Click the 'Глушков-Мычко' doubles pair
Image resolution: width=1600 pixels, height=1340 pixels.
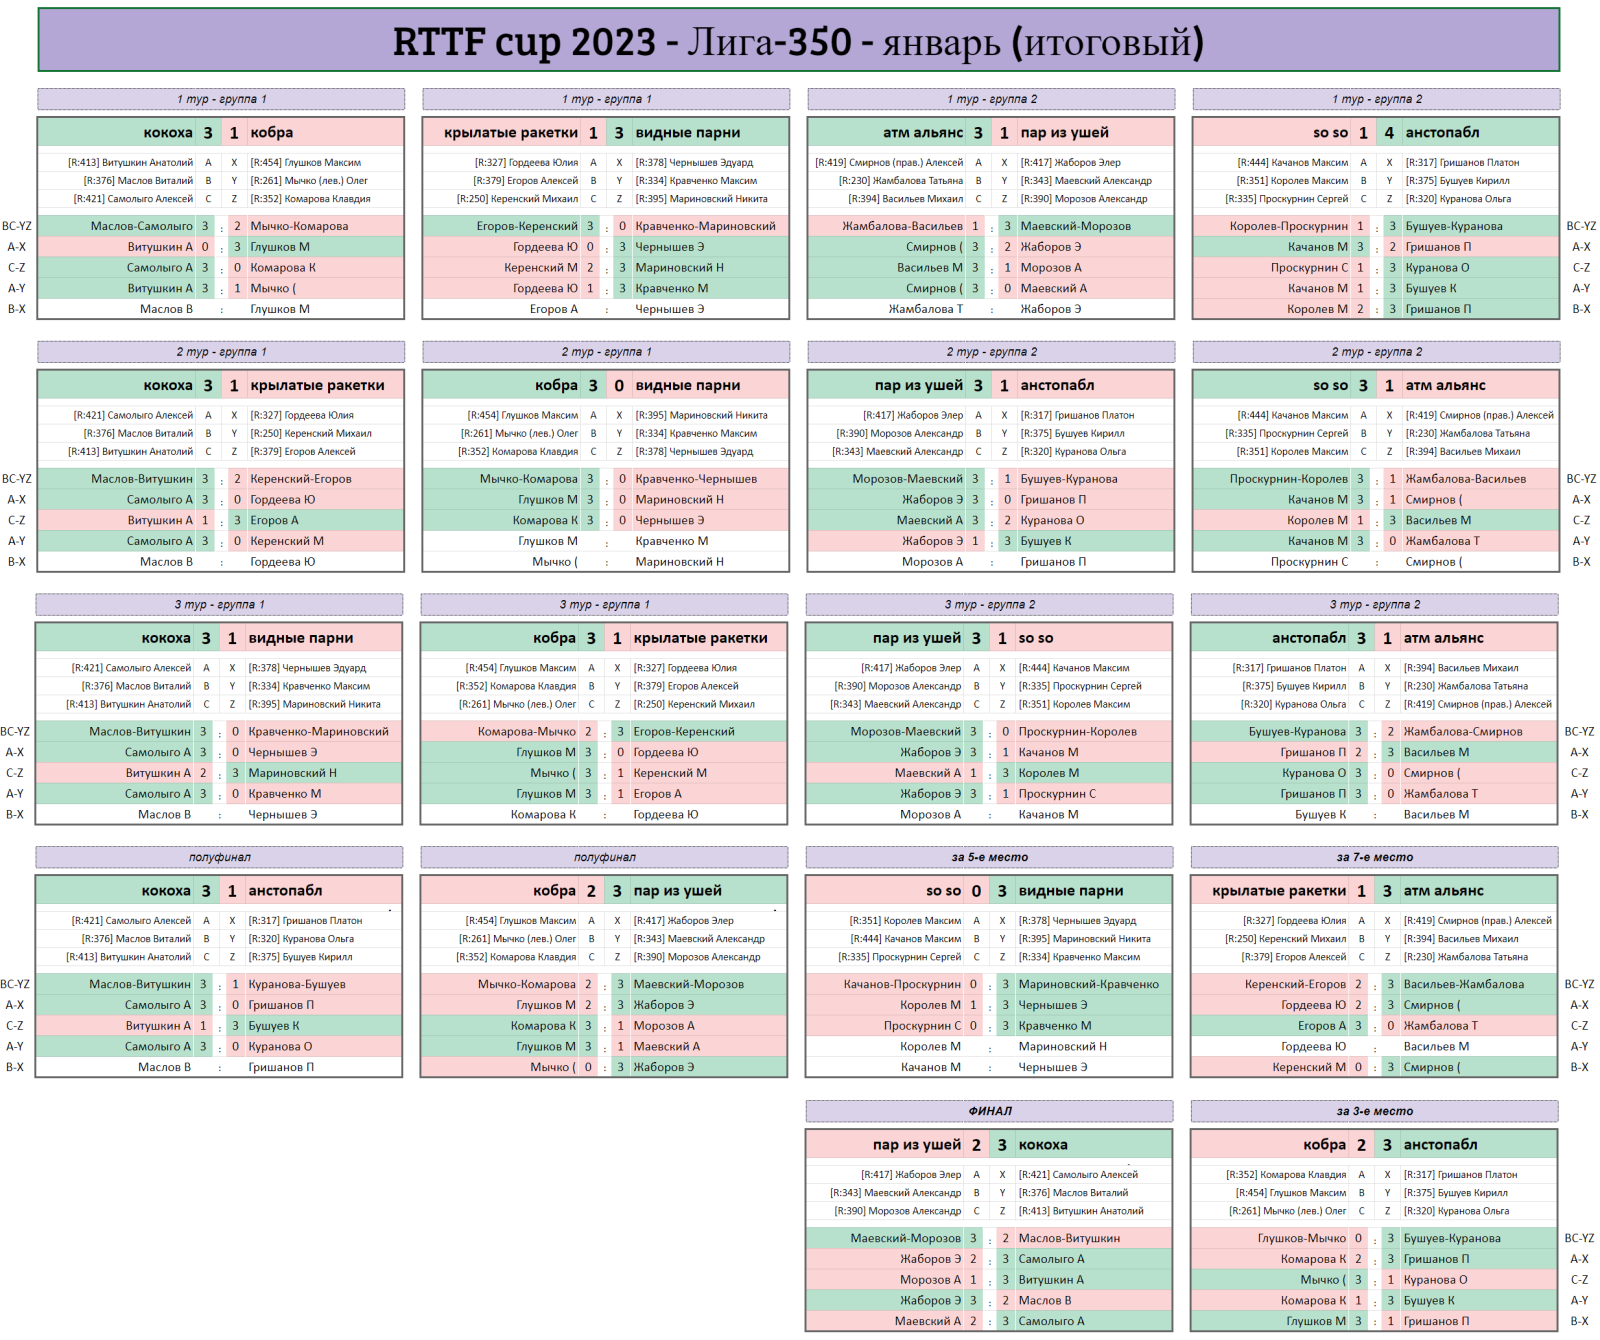click(x=1301, y=1238)
